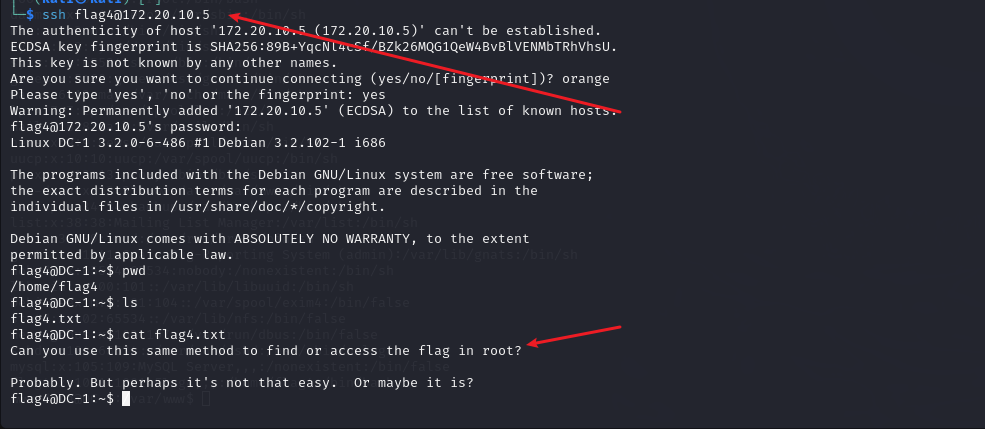The image size is (985, 429).
Task: Click the flag4.txt filename in ls output
Action: pyautogui.click(x=46, y=318)
